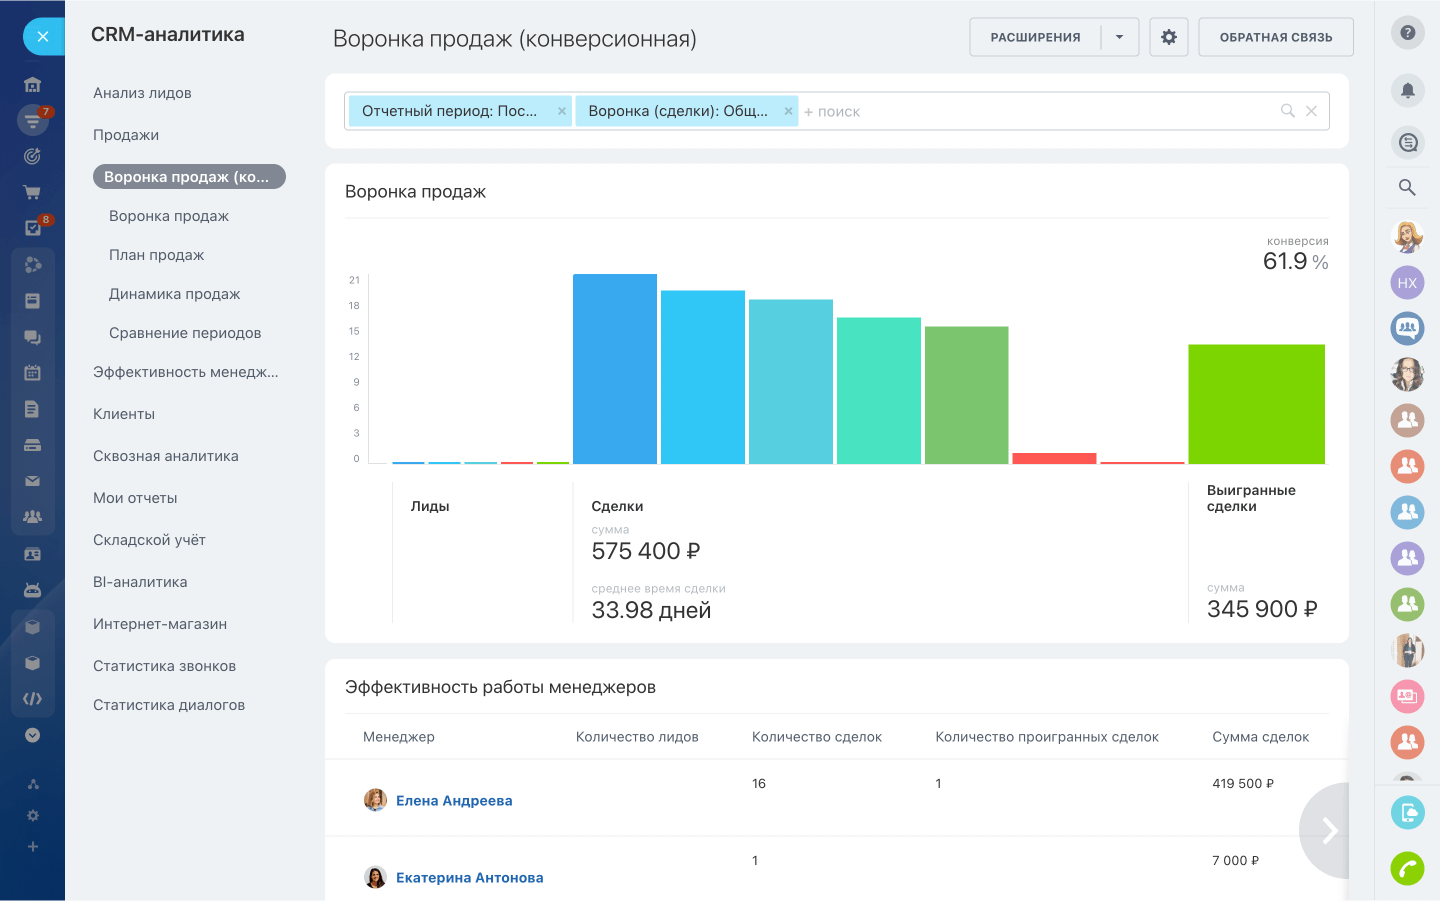The image size is (1440, 901).
Task: Open the Mail icon in left sidebar
Action: (x=33, y=479)
